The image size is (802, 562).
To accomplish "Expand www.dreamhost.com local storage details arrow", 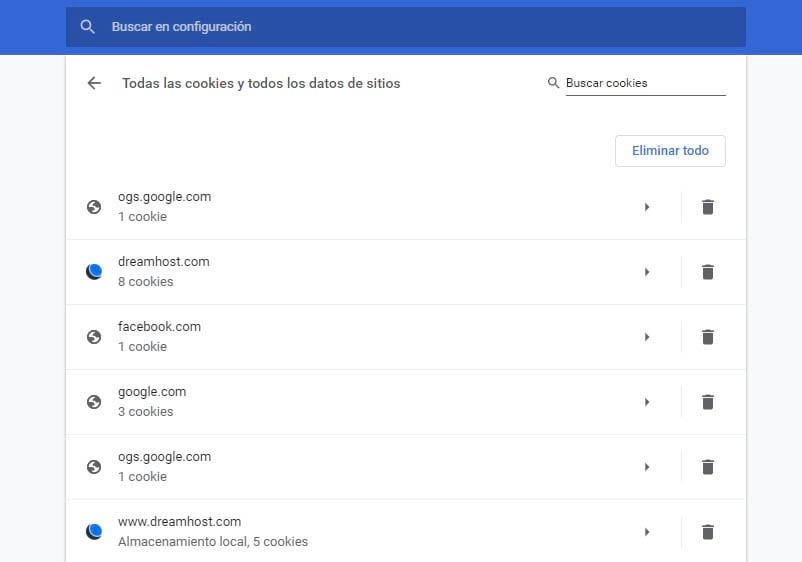I will (647, 532).
